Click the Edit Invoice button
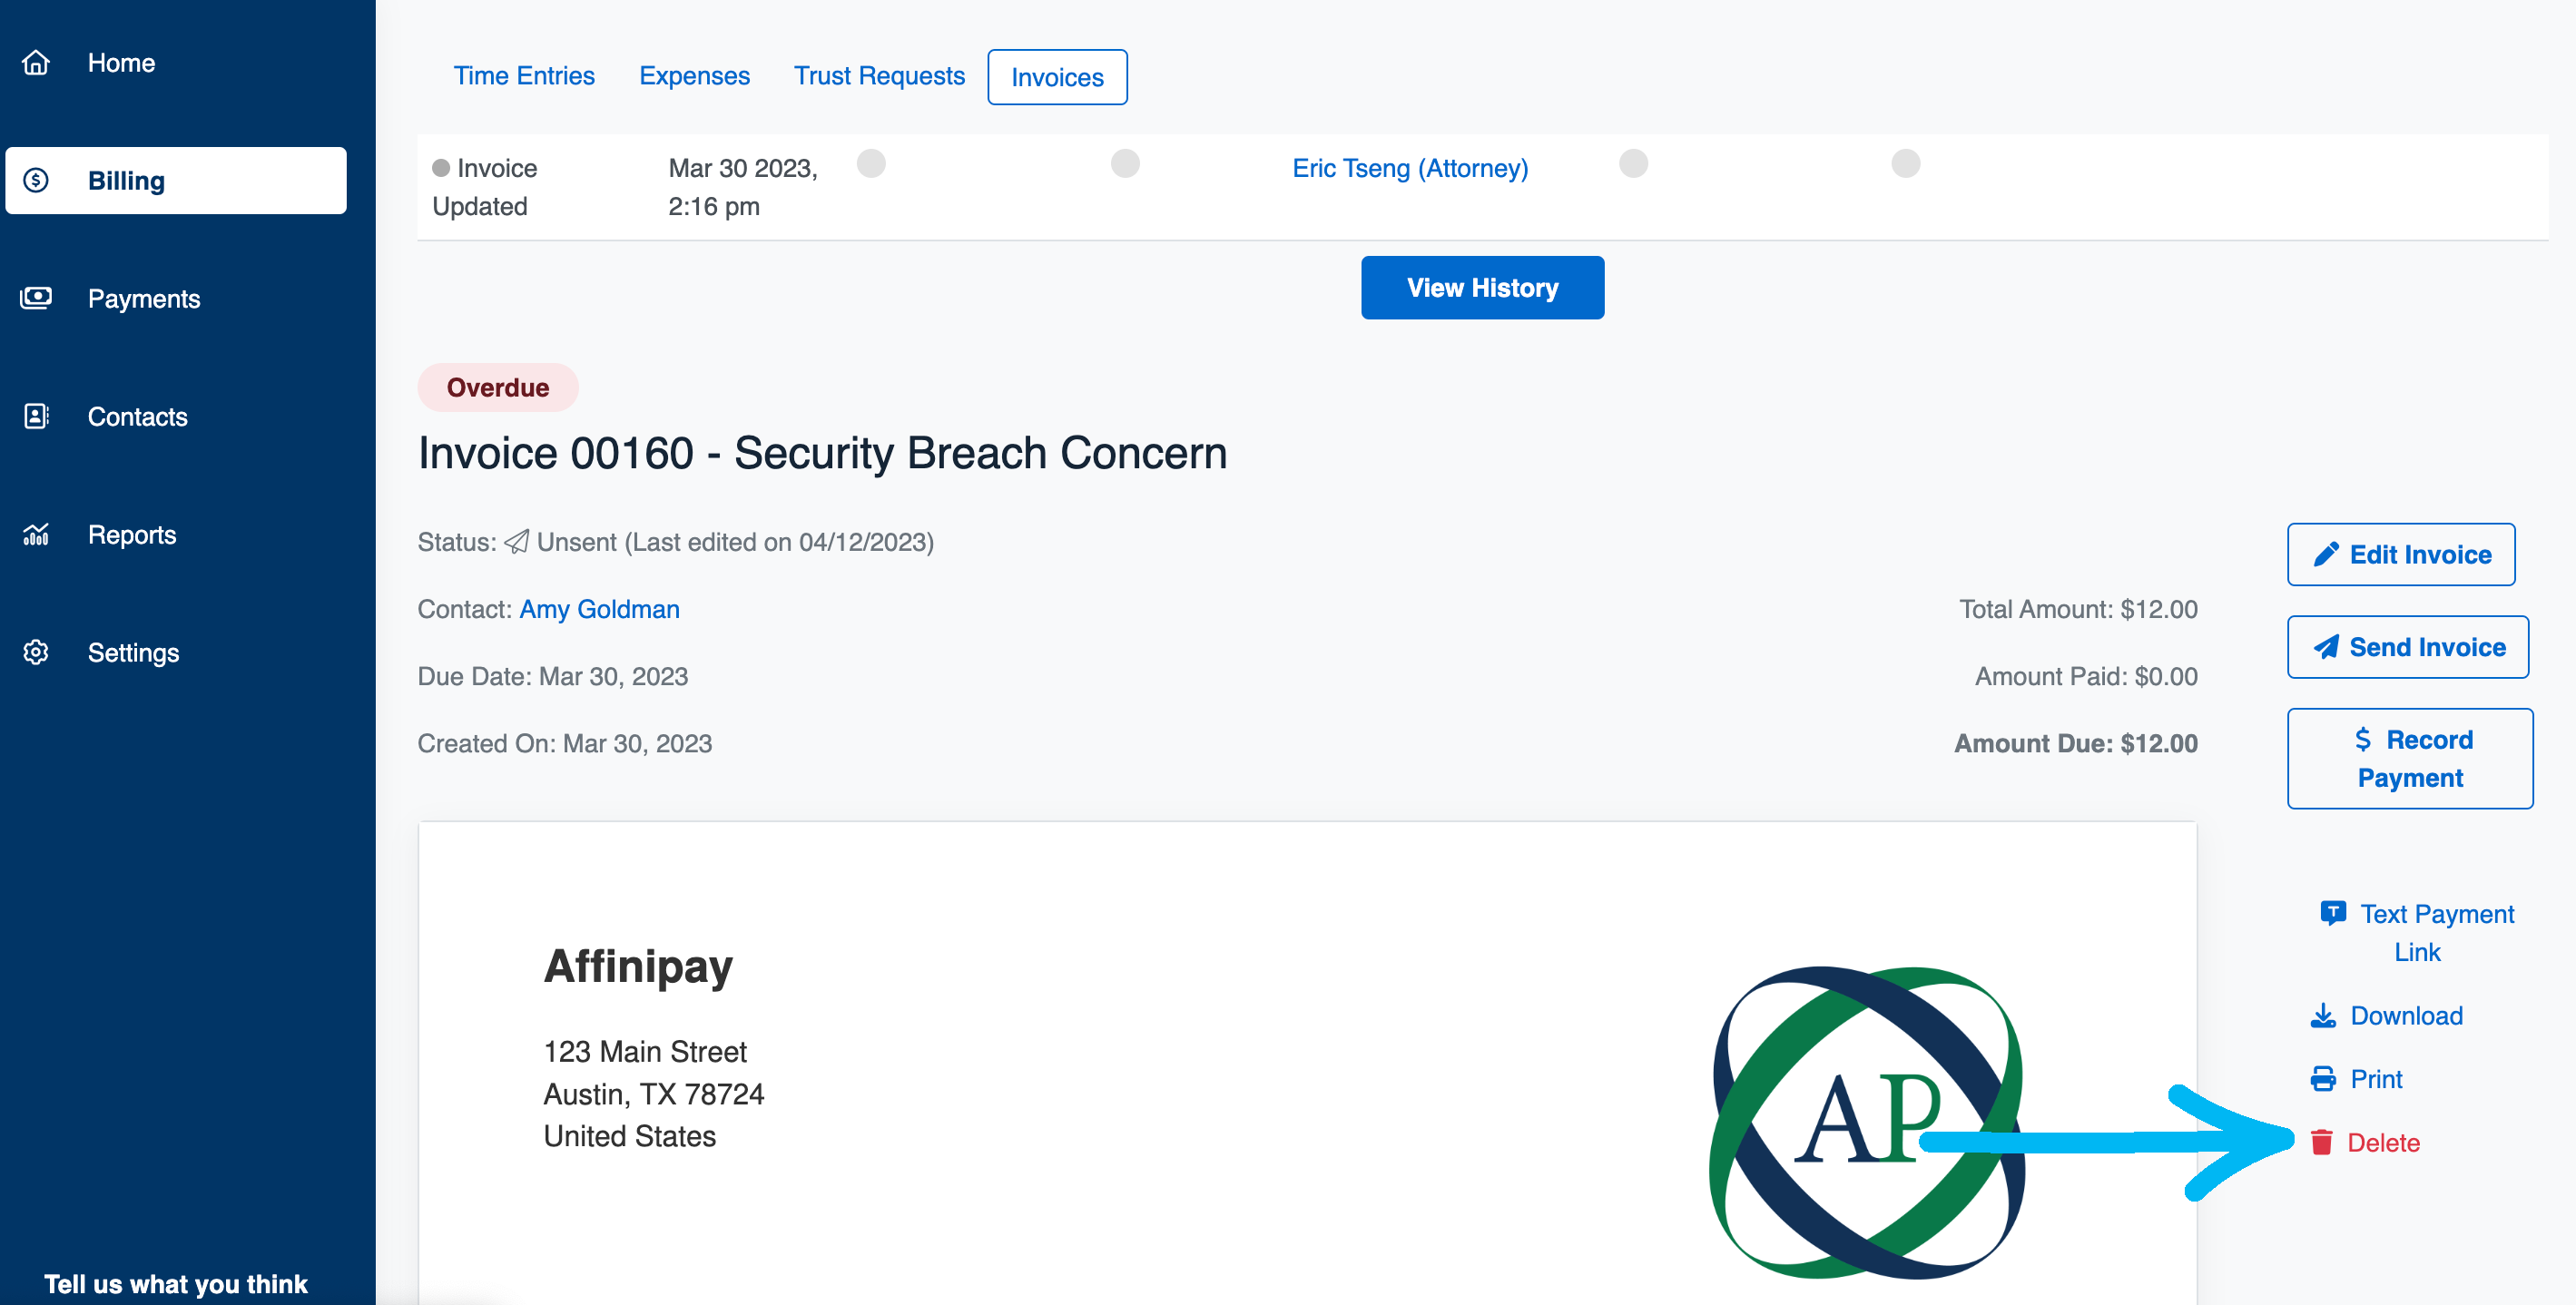Viewport: 2576px width, 1305px height. [x=2400, y=554]
